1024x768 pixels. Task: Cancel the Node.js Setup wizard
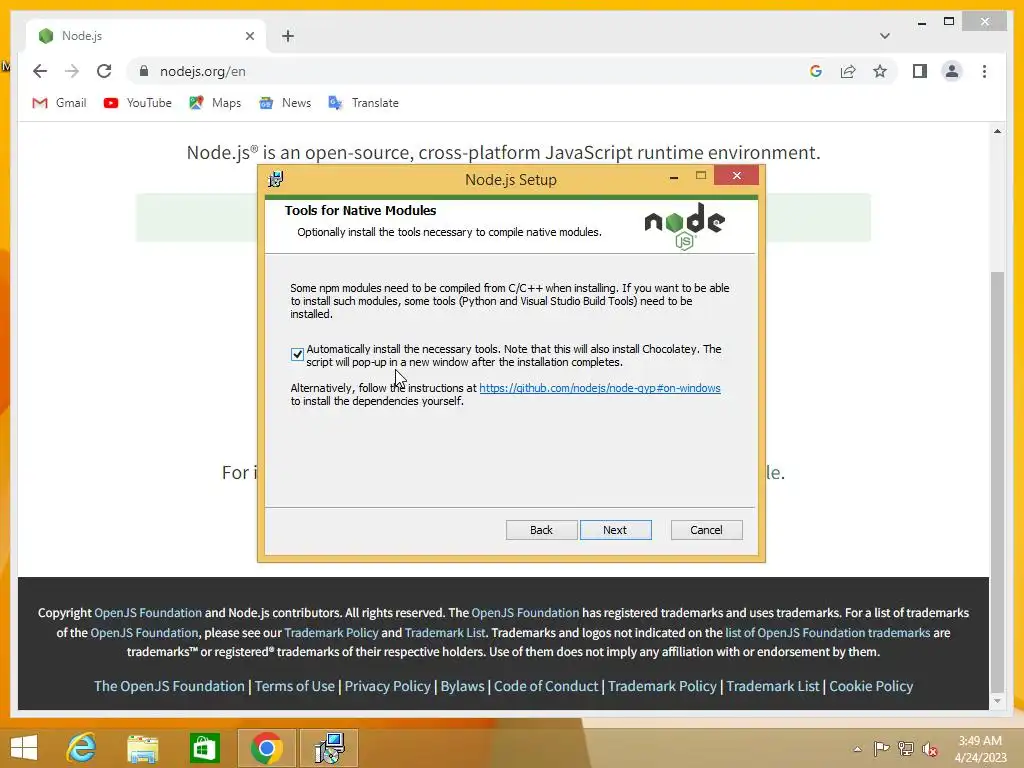click(x=707, y=530)
